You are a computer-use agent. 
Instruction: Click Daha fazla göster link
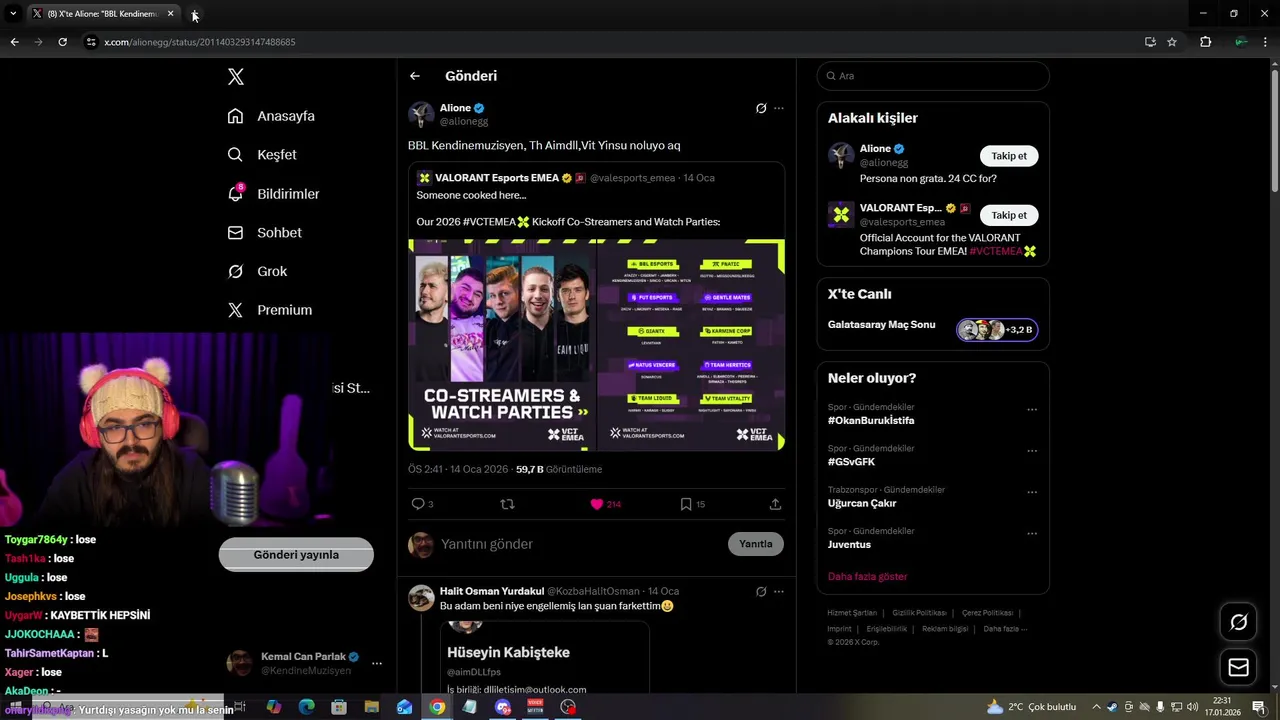pyautogui.click(x=867, y=577)
